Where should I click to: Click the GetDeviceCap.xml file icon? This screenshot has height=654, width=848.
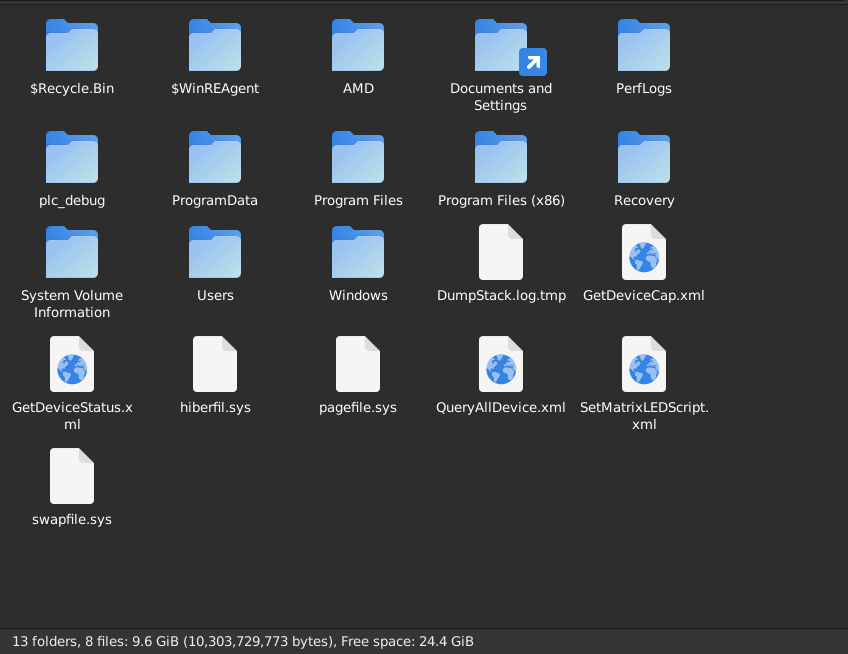(644, 252)
